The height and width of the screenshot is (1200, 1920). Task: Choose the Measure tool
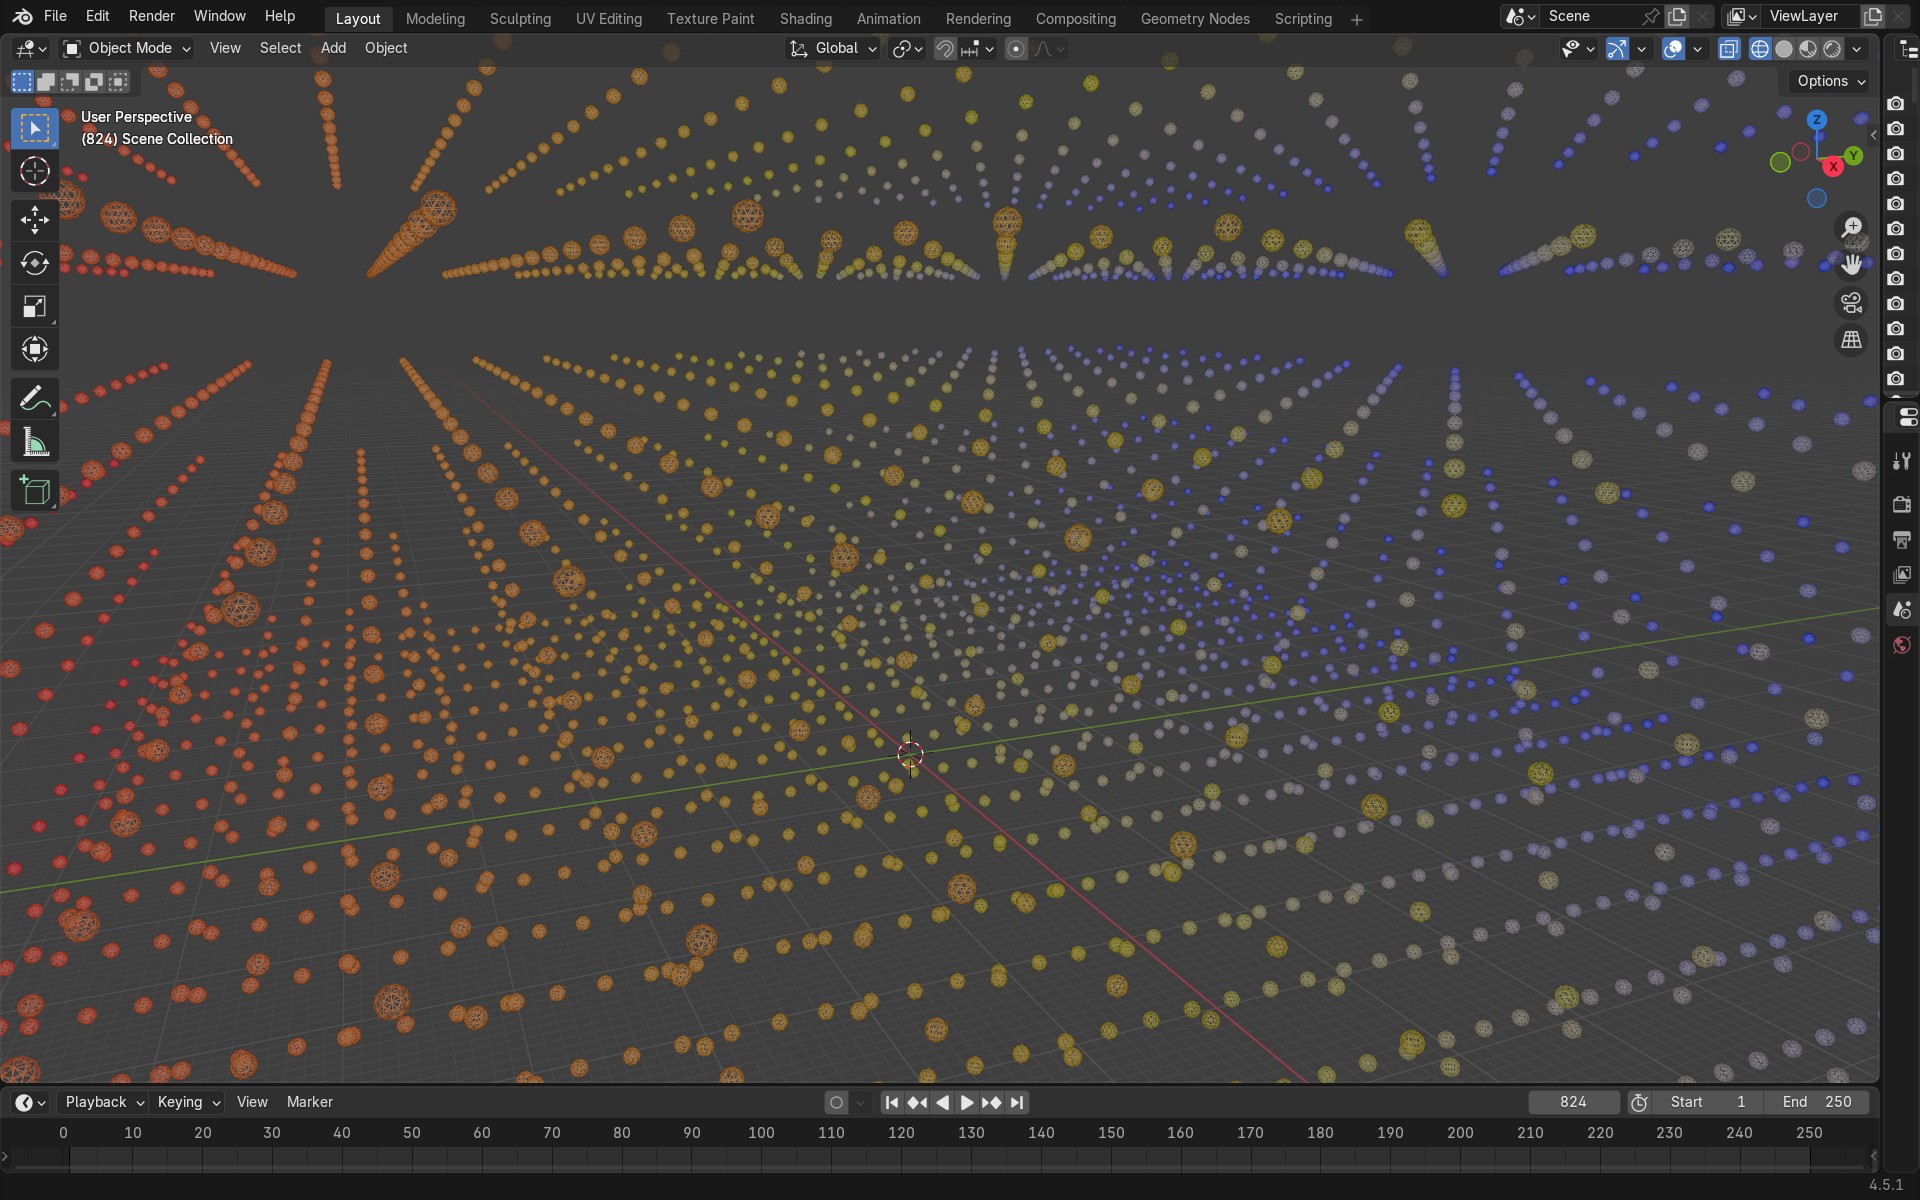tap(35, 443)
